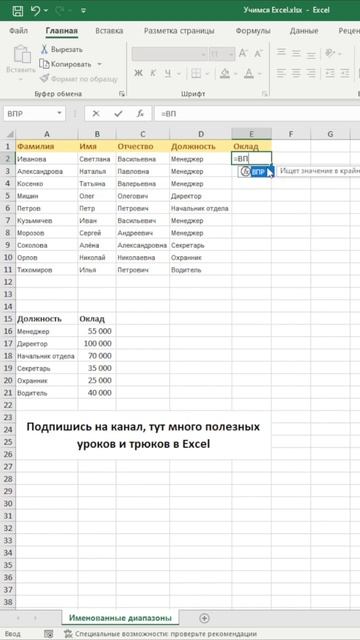Select row 15 header
This screenshot has width=360, height=640.
[x=8, y=319]
